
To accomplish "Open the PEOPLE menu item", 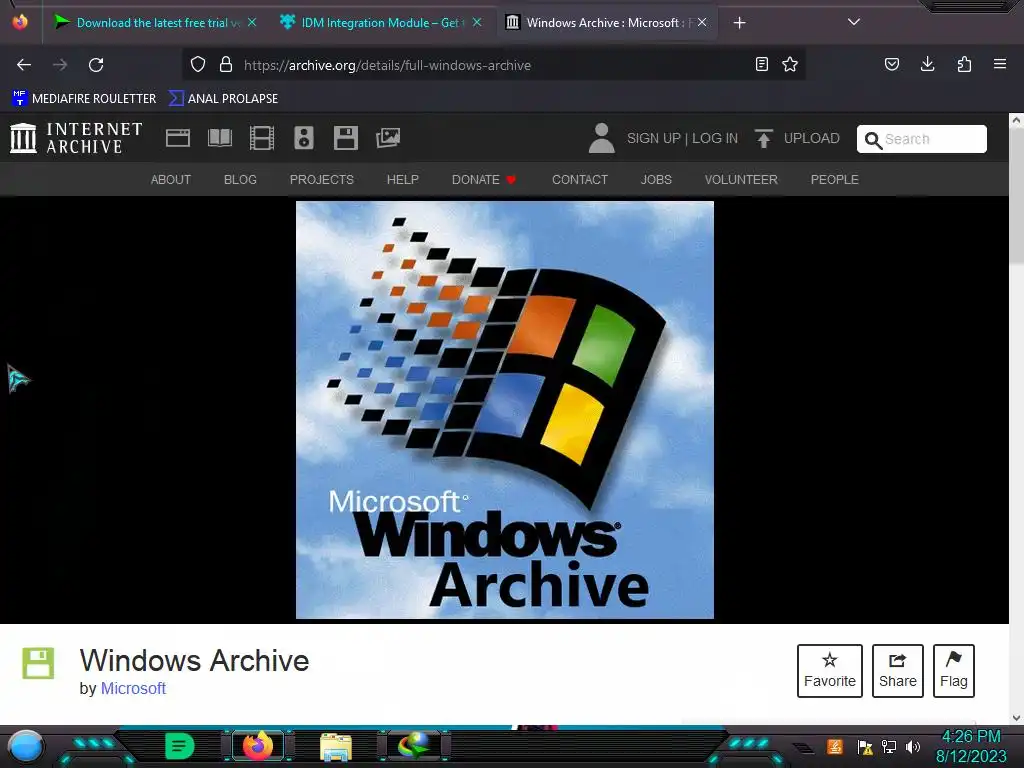I will click(835, 180).
